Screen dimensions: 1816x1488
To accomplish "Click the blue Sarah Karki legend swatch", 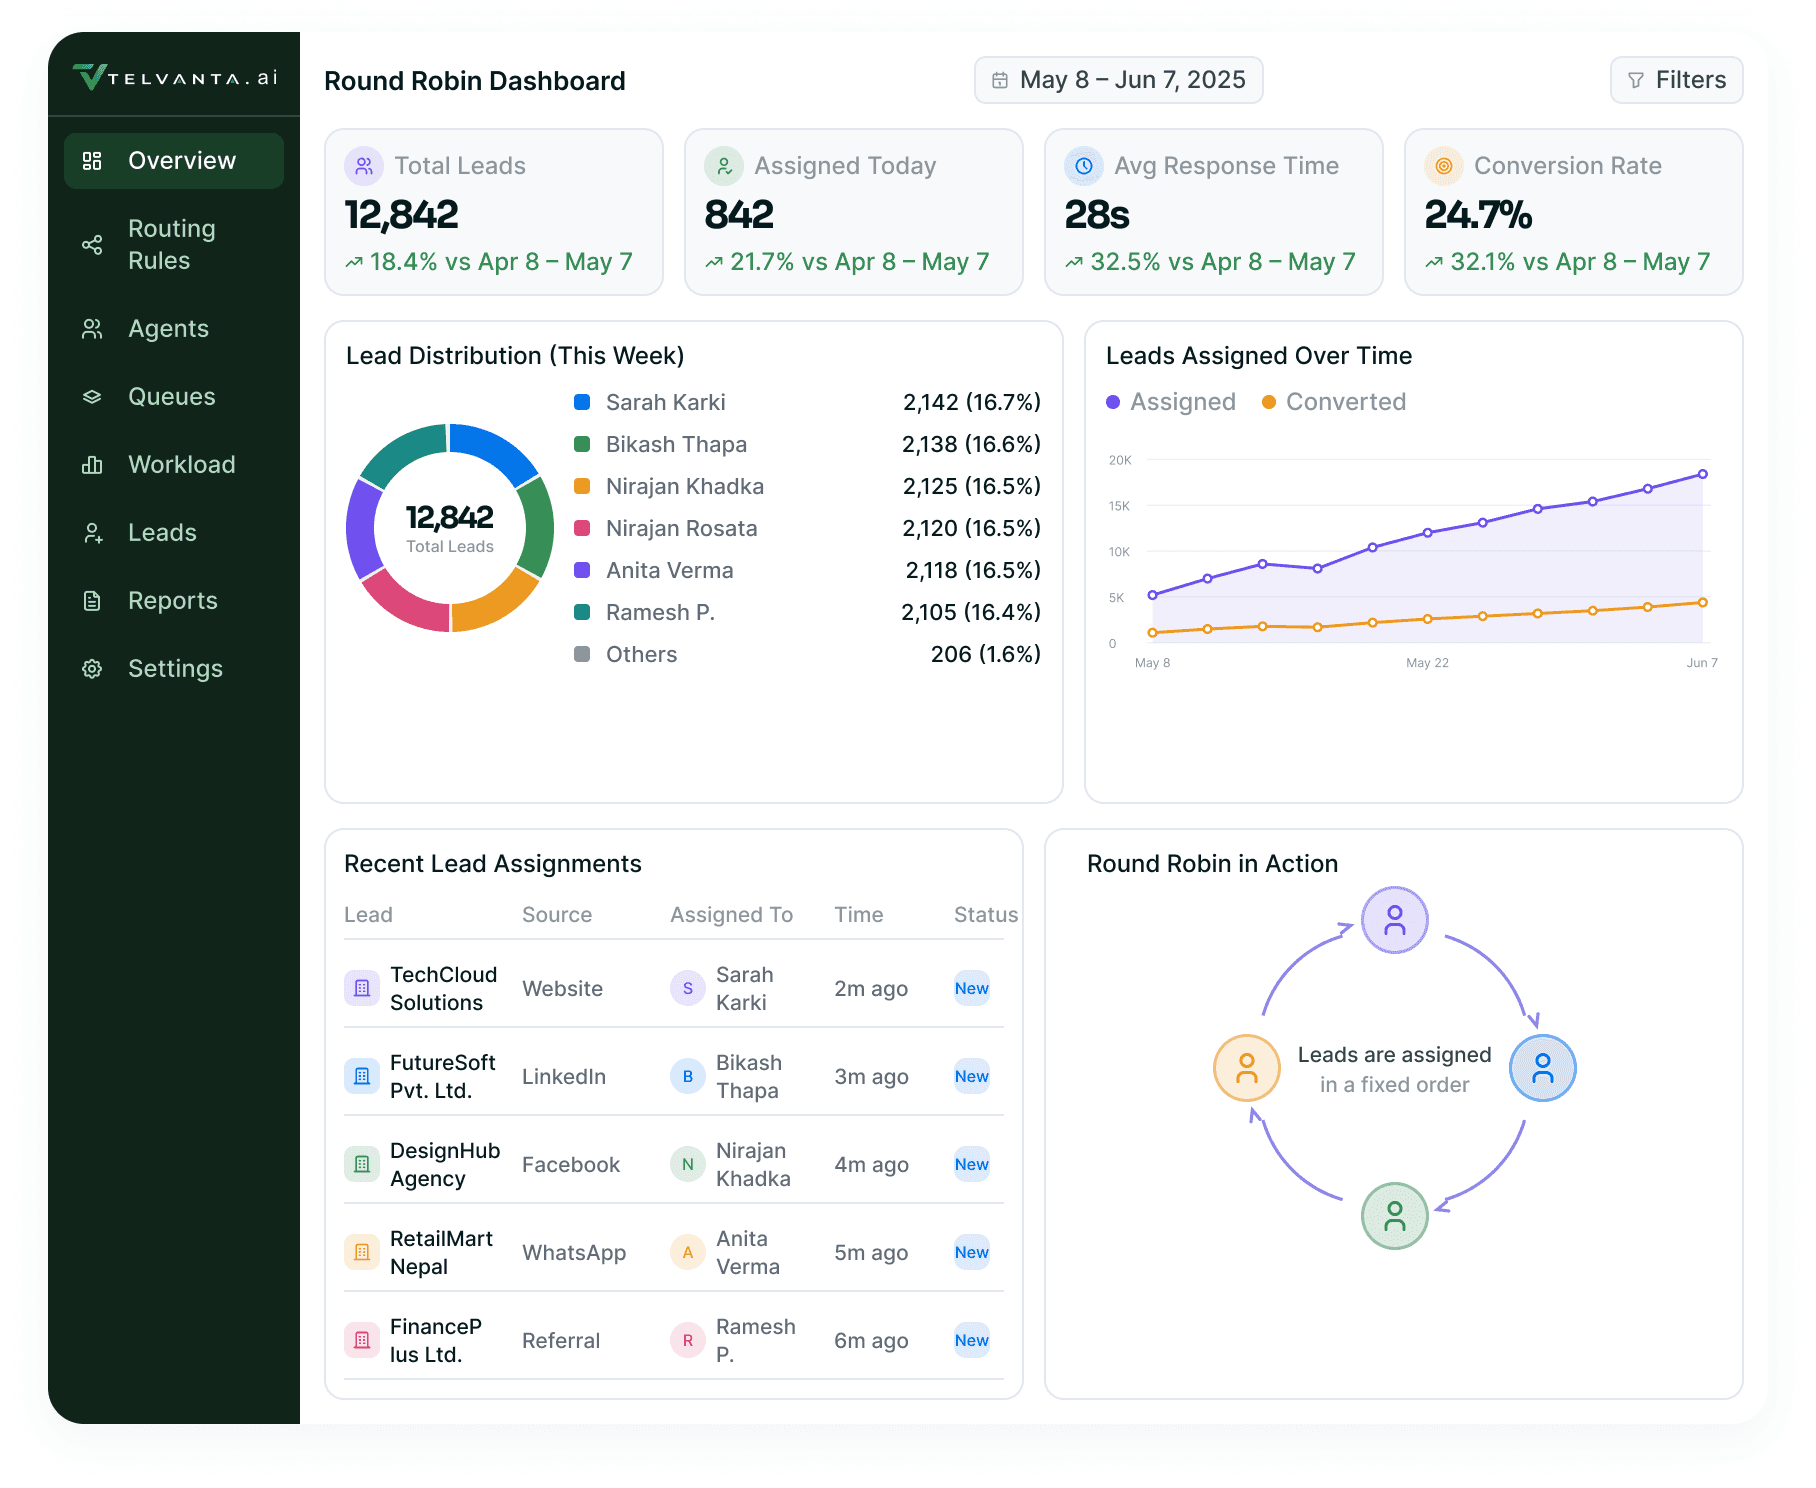I will [582, 402].
